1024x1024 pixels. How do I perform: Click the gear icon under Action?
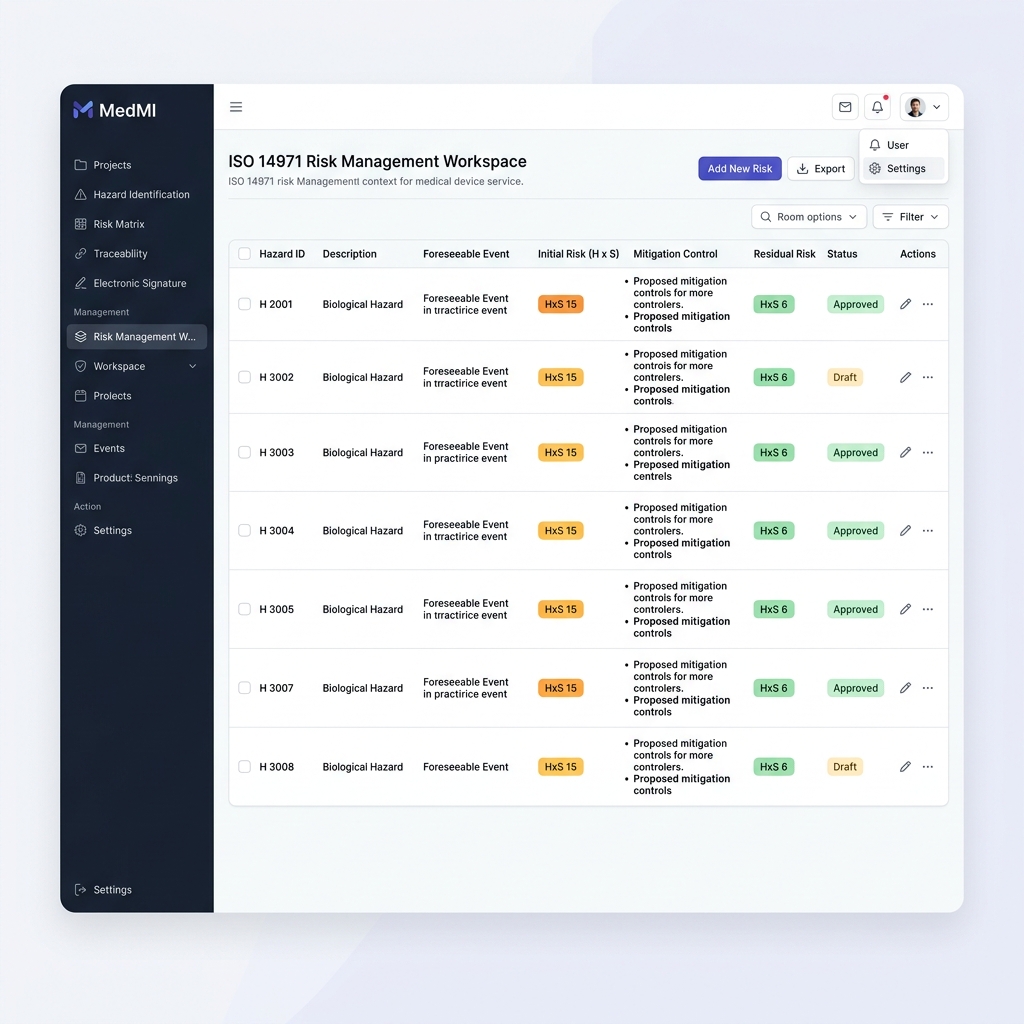pyautogui.click(x=80, y=530)
